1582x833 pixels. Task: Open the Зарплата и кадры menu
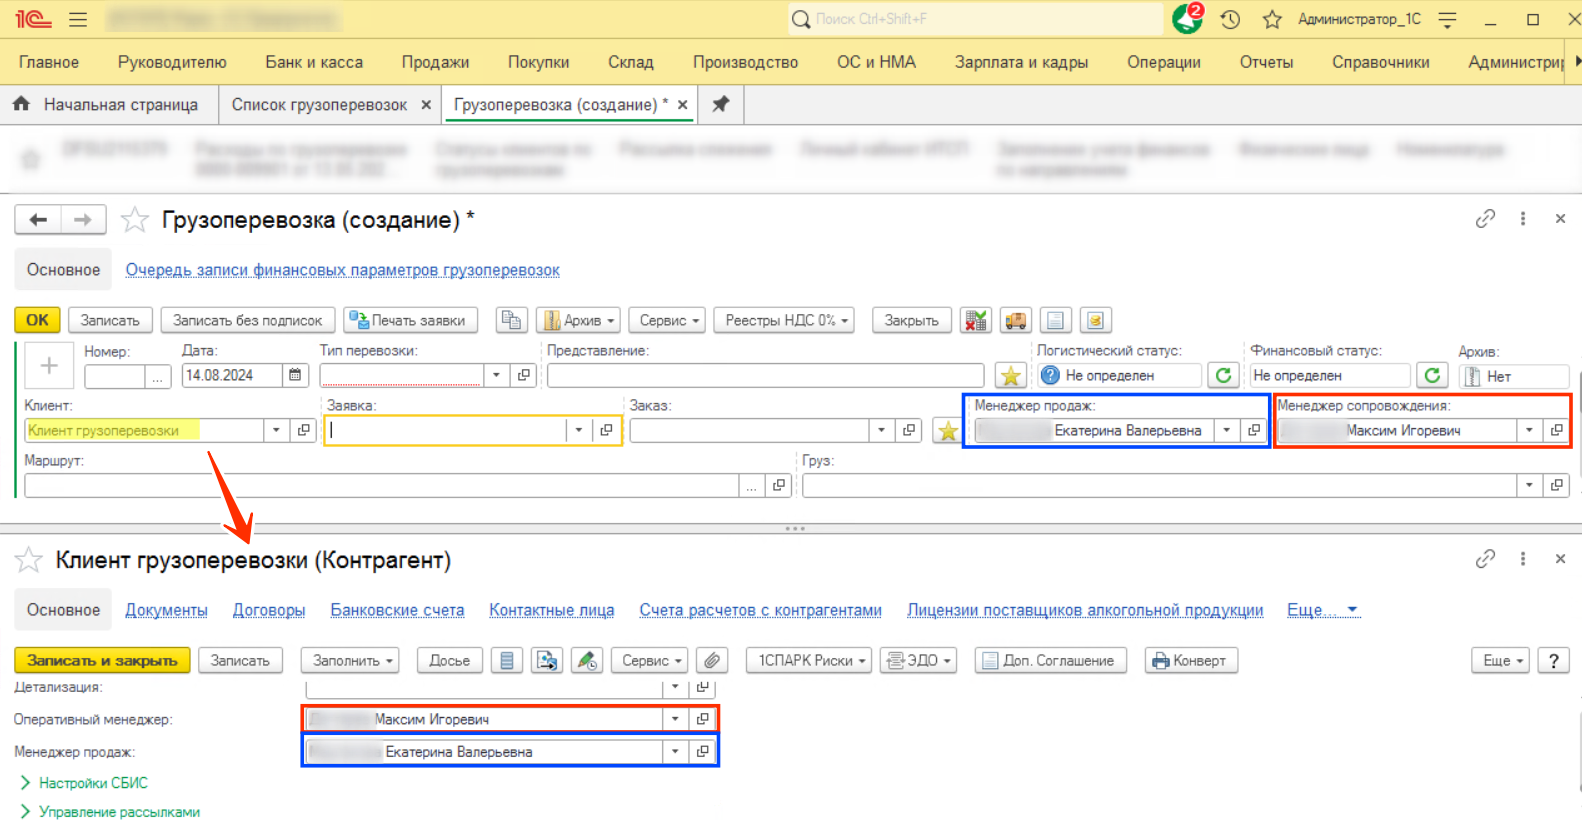pos(1021,62)
